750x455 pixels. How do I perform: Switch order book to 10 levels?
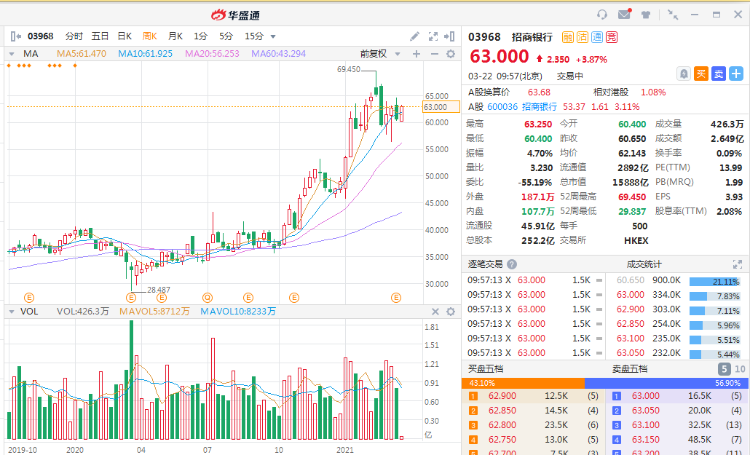pos(739,369)
